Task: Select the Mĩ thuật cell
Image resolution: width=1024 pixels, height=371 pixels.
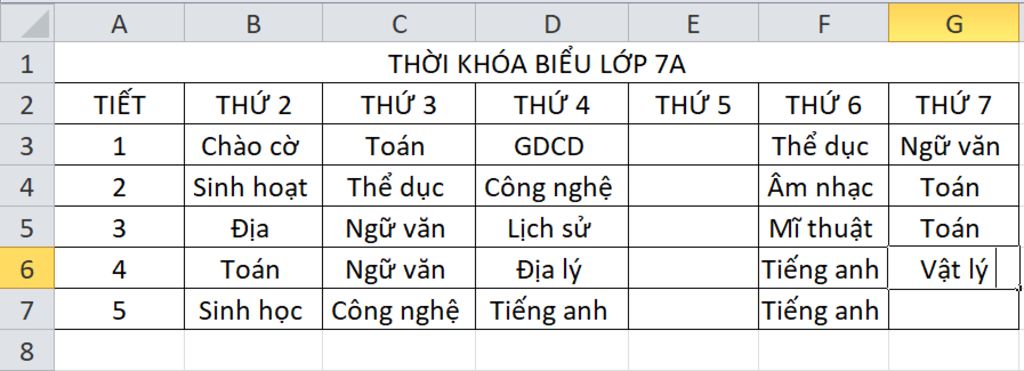Action: [824, 227]
